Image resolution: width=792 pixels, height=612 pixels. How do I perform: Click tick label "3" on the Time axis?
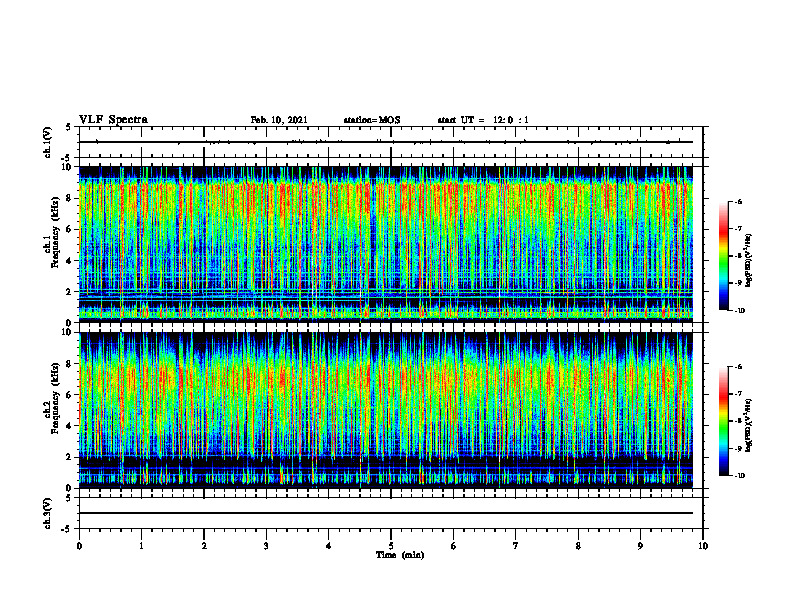266,546
